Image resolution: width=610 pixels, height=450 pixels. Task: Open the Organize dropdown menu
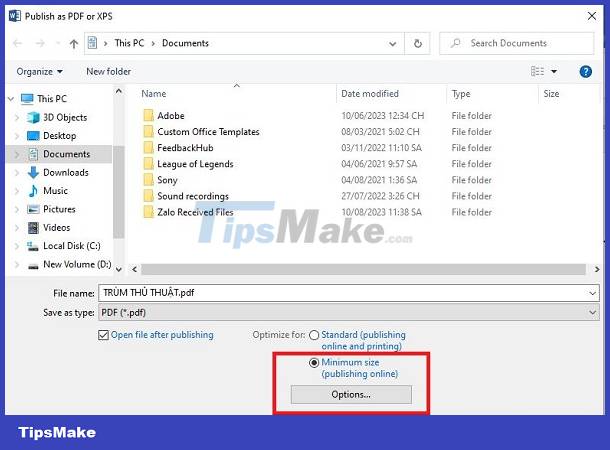(39, 72)
